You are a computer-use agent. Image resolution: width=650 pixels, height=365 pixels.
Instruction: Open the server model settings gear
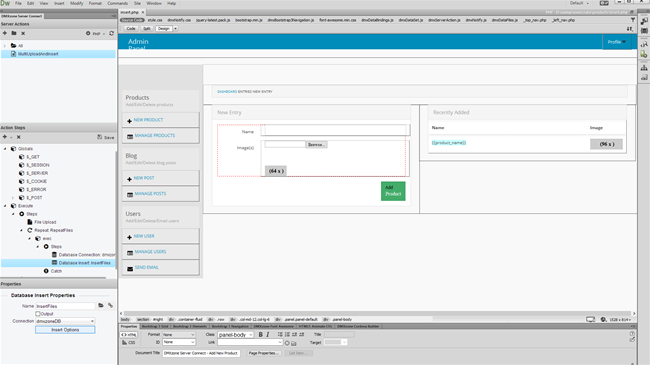coord(88,33)
